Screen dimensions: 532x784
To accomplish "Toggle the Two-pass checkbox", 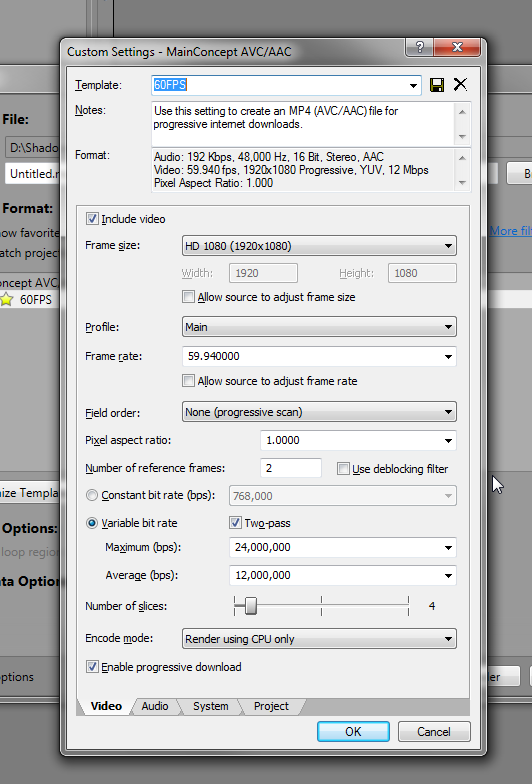I will pyautogui.click(x=235, y=523).
